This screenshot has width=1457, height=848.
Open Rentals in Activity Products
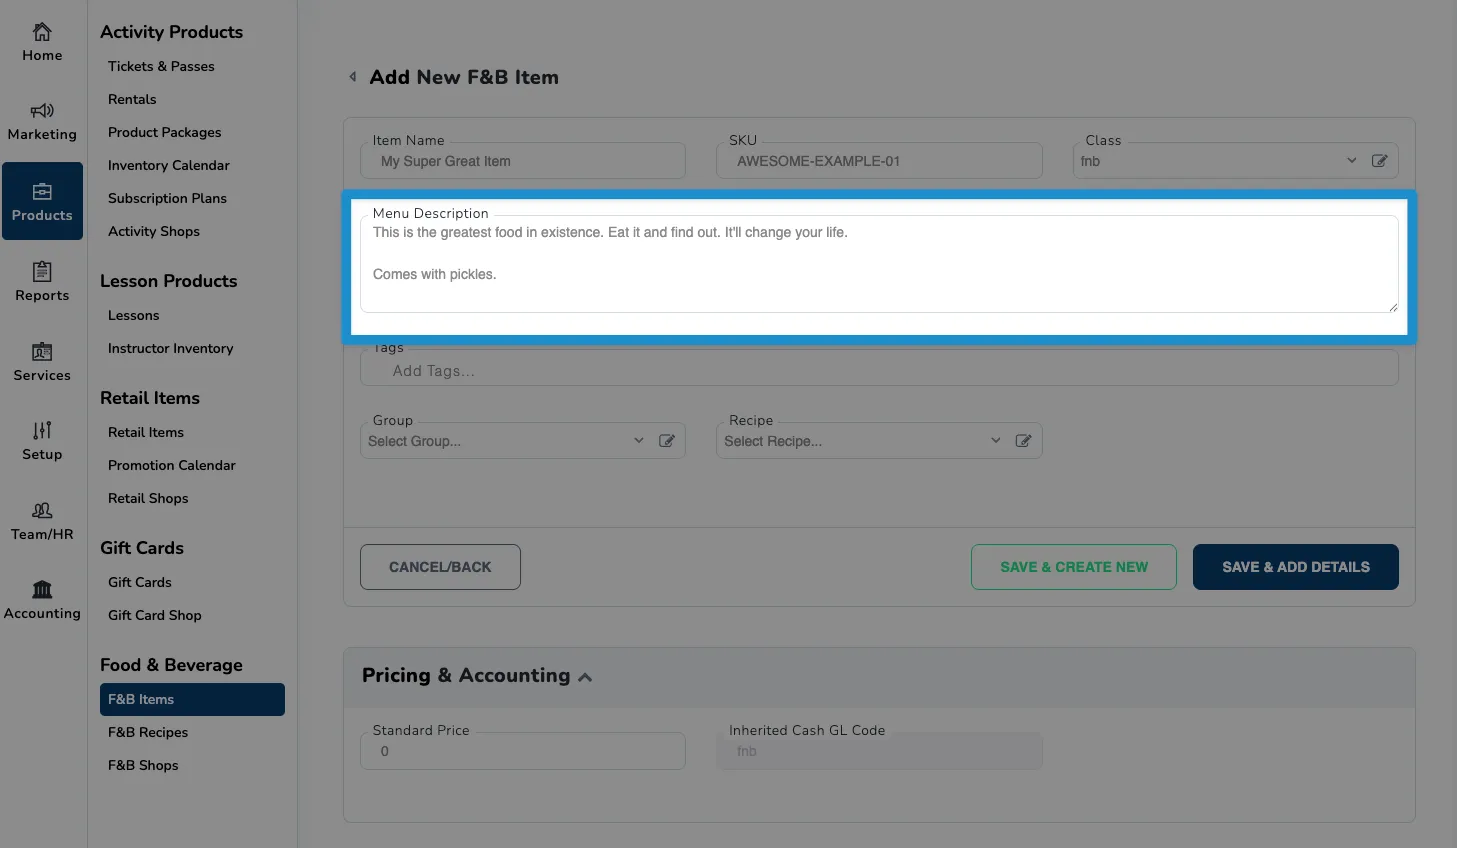(x=132, y=99)
